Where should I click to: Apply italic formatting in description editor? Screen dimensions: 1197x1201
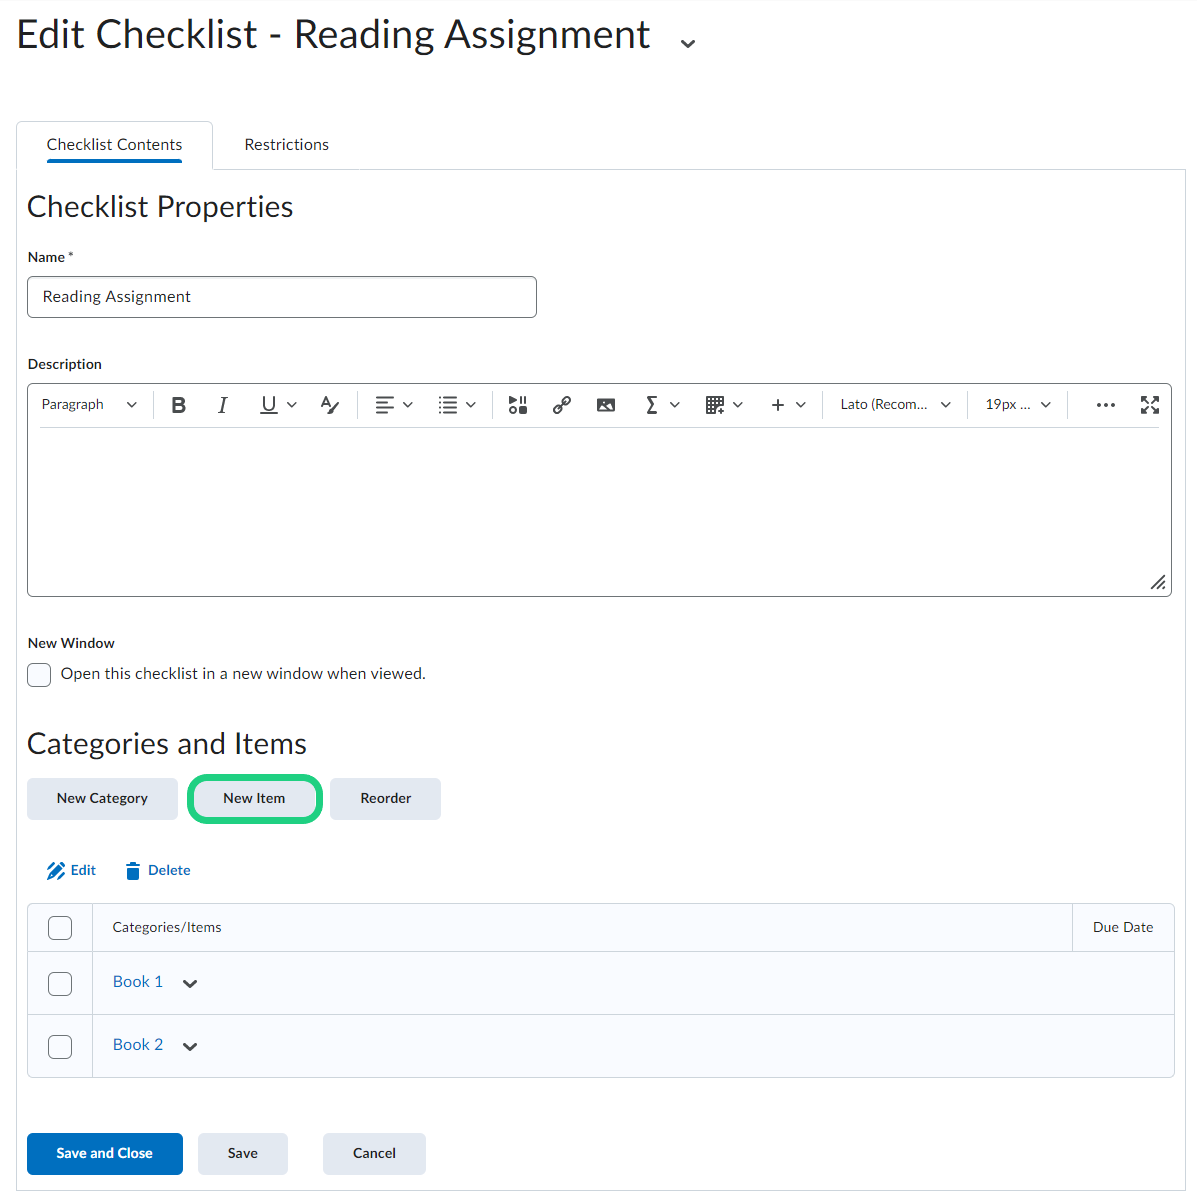222,405
